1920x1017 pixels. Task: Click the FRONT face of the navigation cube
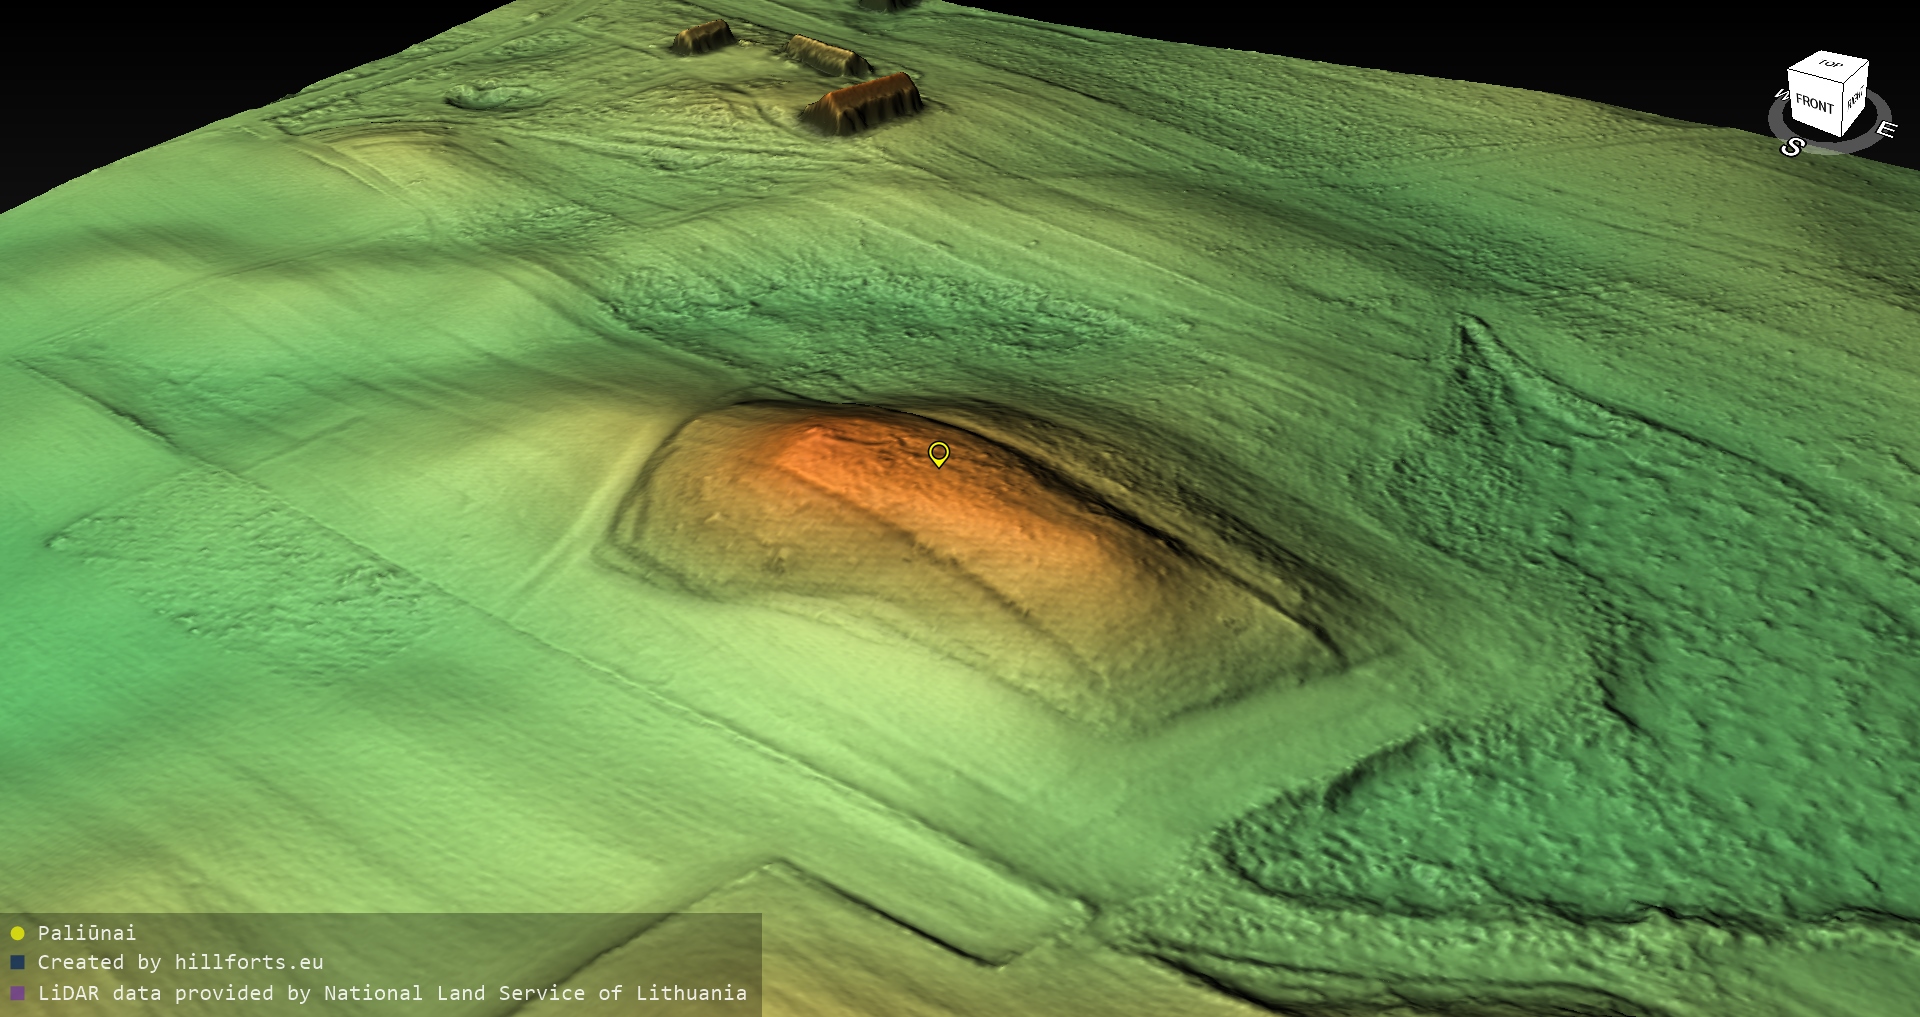pyautogui.click(x=1813, y=103)
